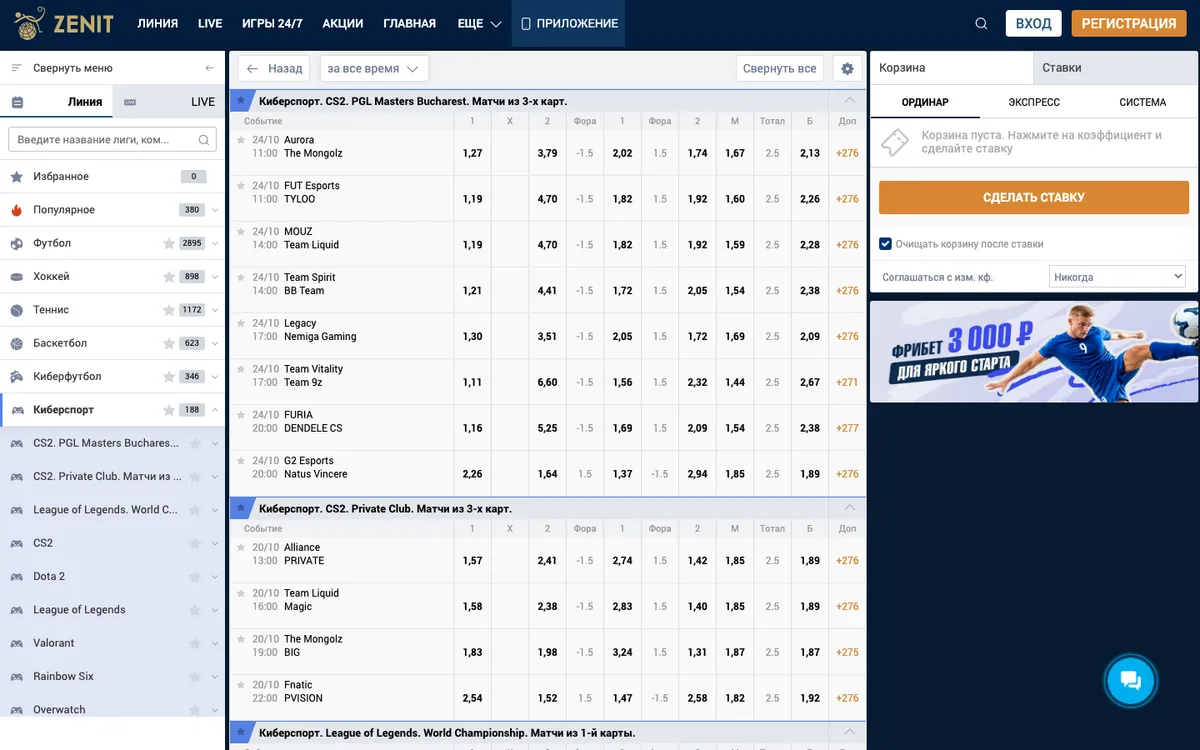Star the Aurora vs The Mongolz match
Image resolution: width=1200 pixels, height=750 pixels.
click(240, 140)
